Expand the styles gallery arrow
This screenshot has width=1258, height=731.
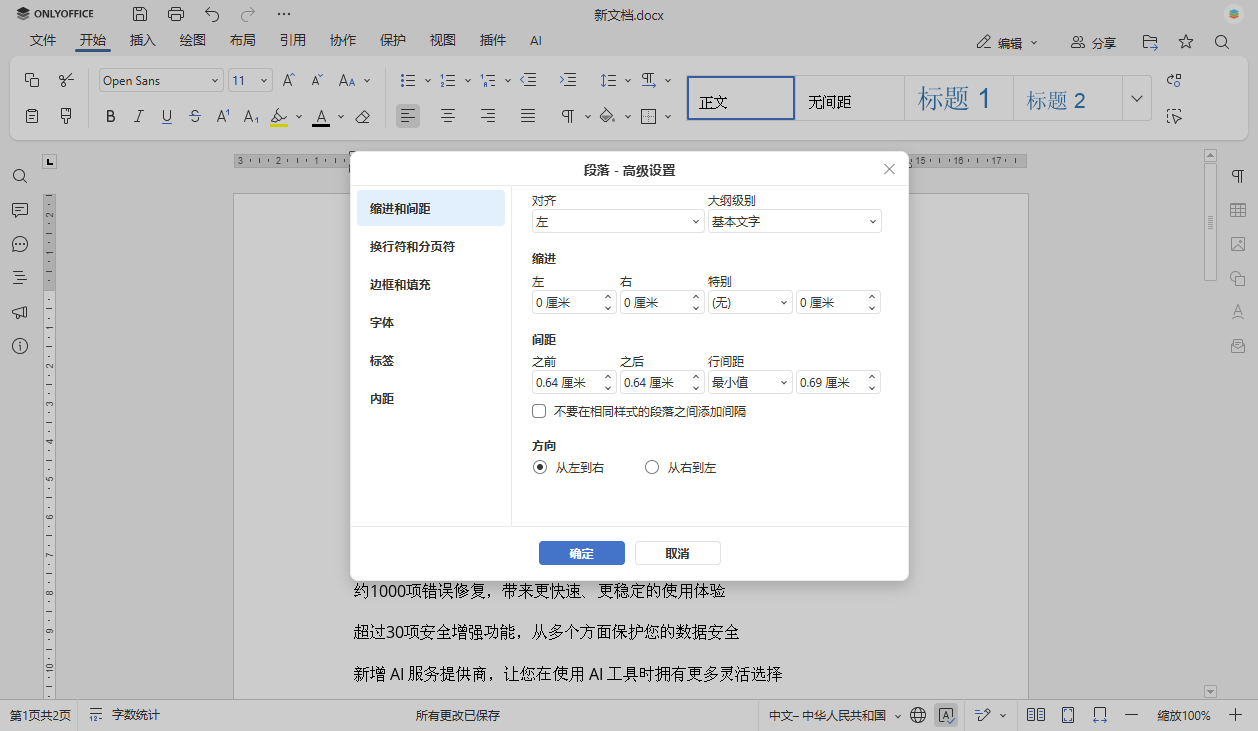[1136, 98]
